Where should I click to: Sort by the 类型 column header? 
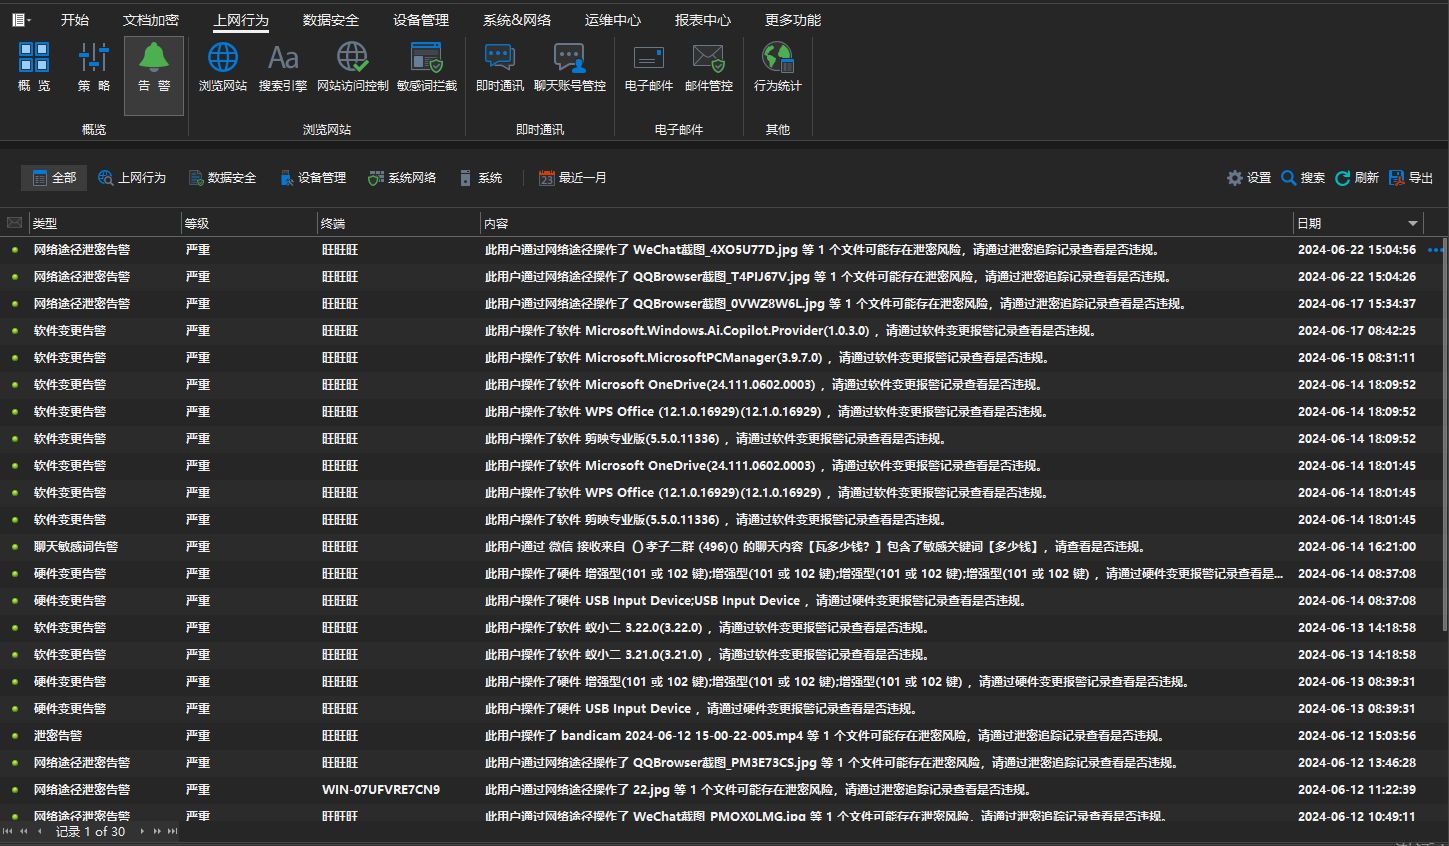(104, 223)
